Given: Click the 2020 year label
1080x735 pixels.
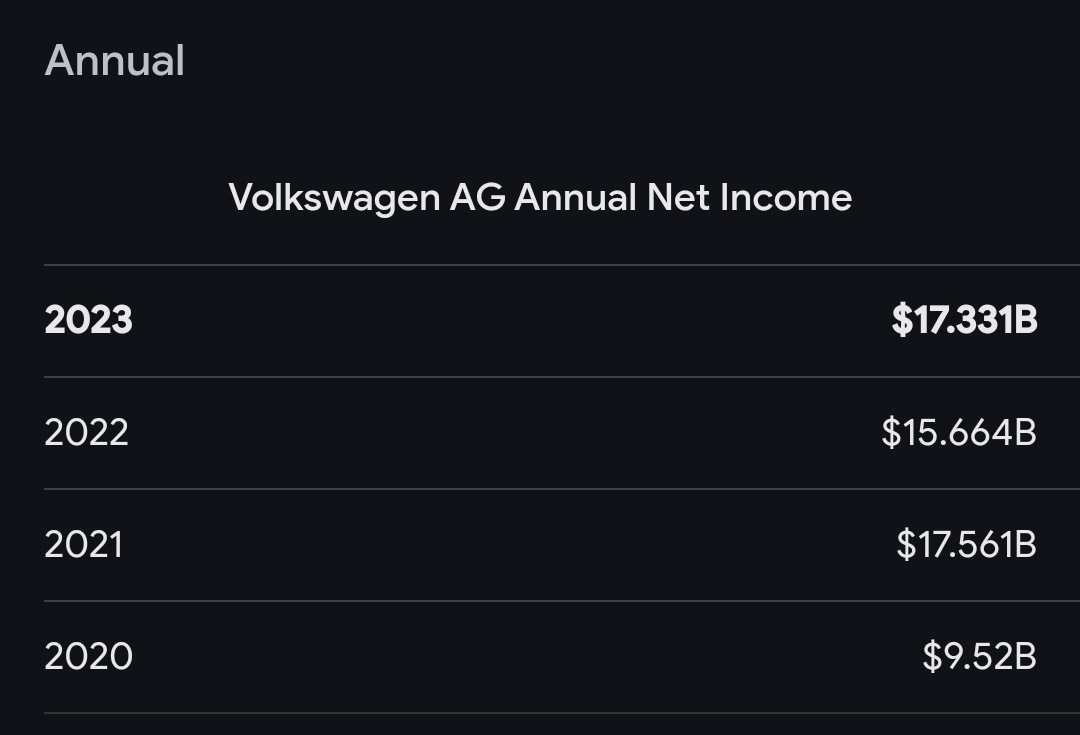Looking at the screenshot, I should pyautogui.click(x=88, y=656).
